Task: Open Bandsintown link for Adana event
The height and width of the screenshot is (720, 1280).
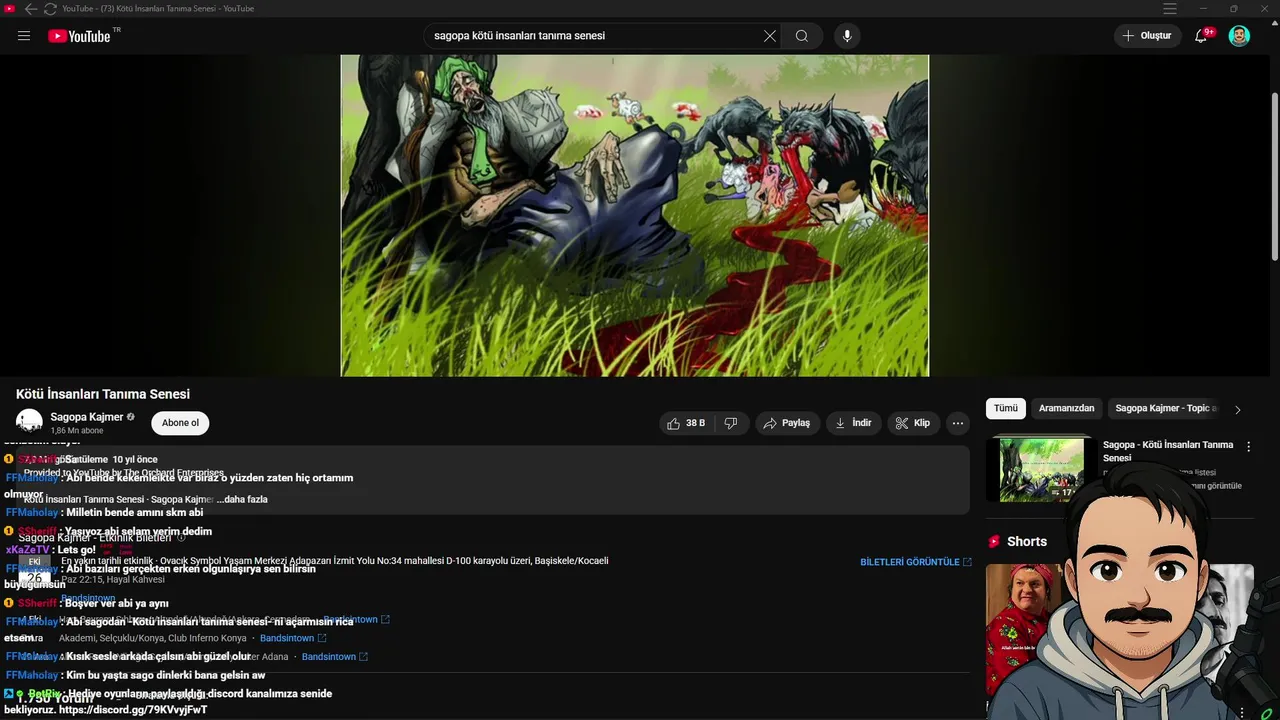Action: [x=335, y=657]
